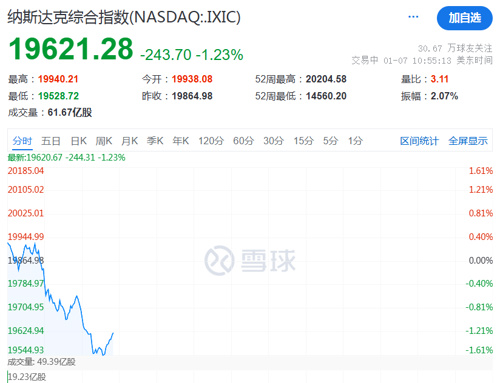Click the percentage axis label 0.00%
Image resolution: width=500 pixels, height=383 pixels.
pyautogui.click(x=481, y=260)
